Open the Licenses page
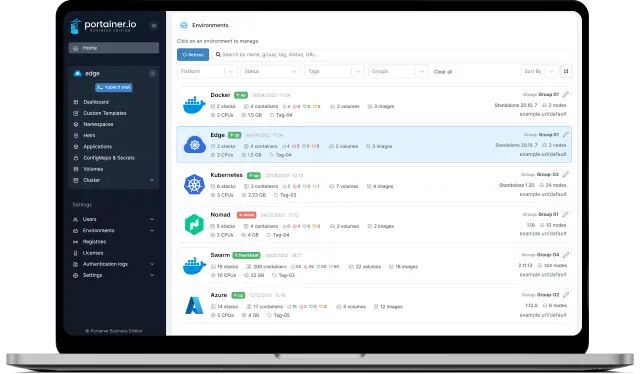 click(93, 253)
